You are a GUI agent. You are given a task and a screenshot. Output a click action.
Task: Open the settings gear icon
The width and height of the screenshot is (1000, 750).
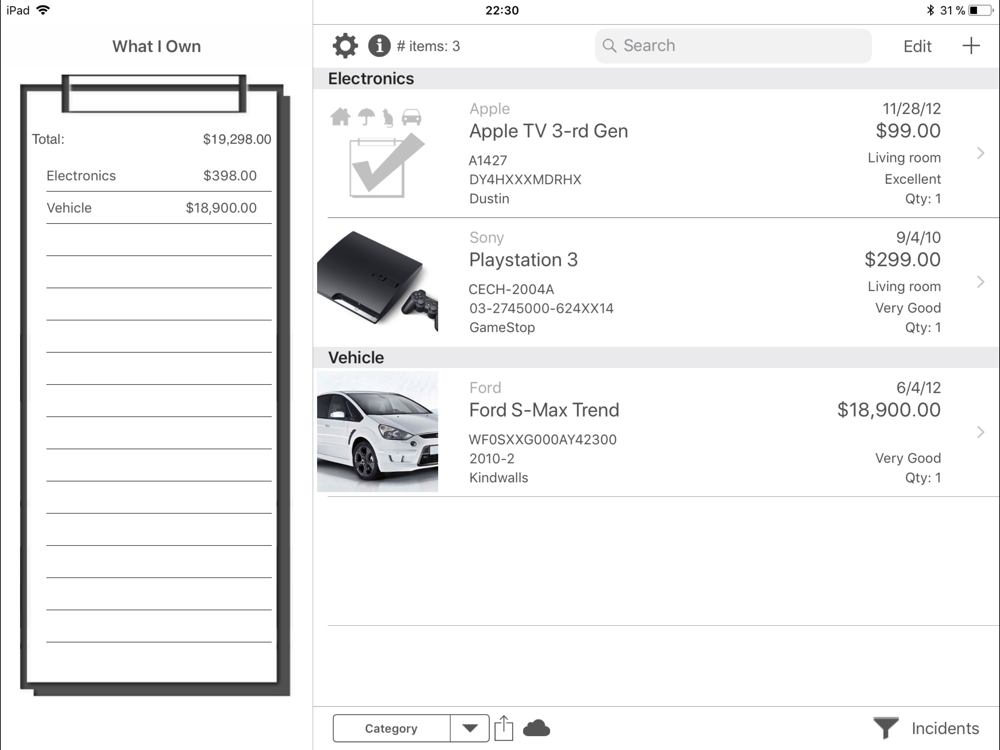pyautogui.click(x=345, y=46)
